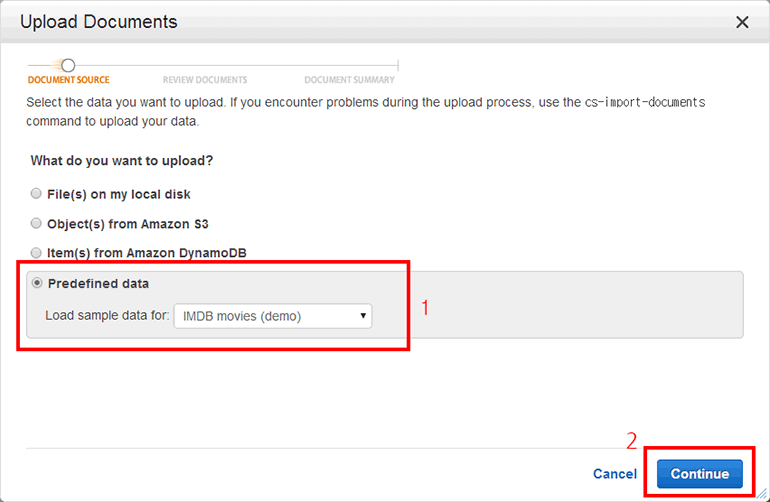Select File(s) on my local disk

37,194
